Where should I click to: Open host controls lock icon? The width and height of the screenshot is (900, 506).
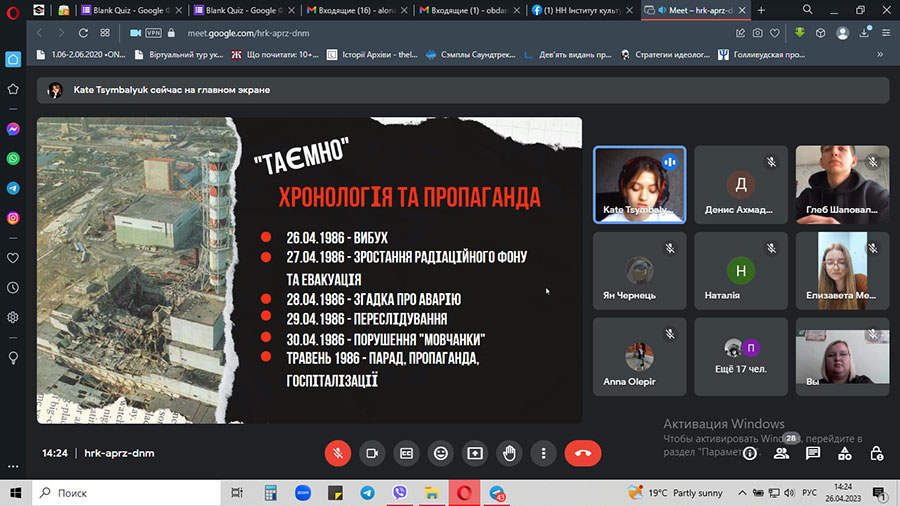[x=876, y=454]
